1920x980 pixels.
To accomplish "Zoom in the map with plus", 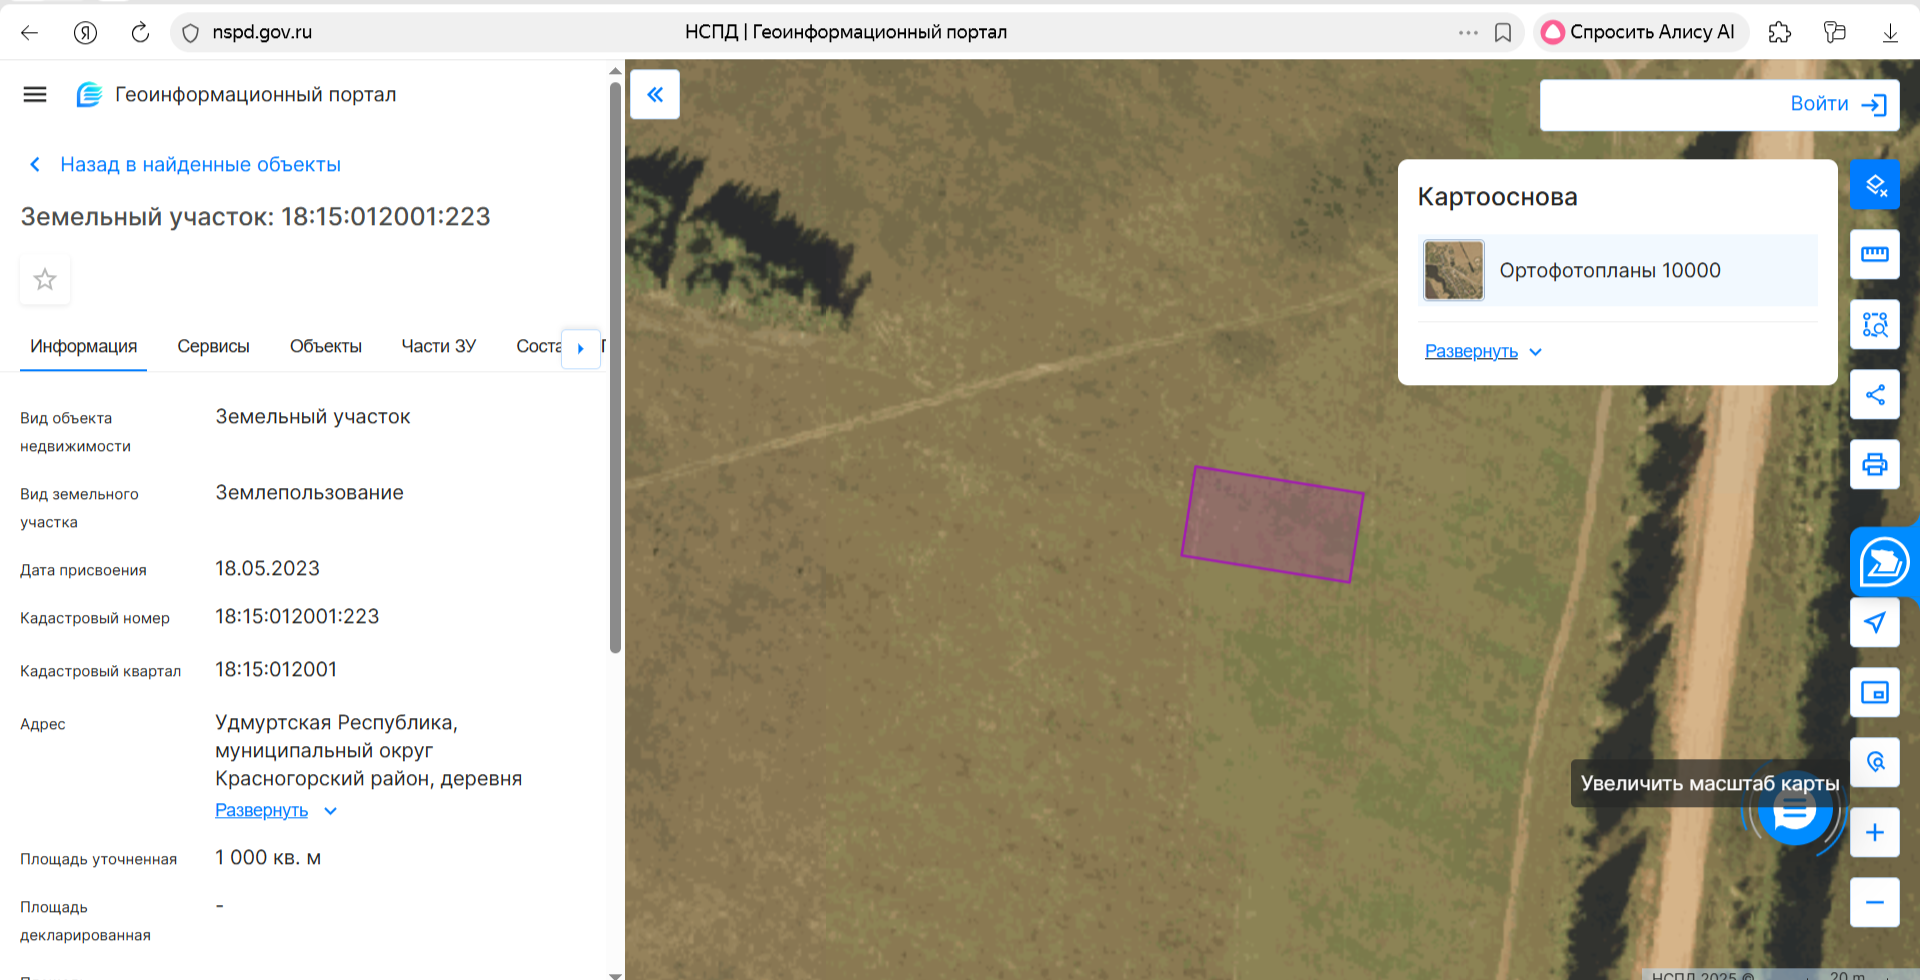I will tap(1874, 833).
